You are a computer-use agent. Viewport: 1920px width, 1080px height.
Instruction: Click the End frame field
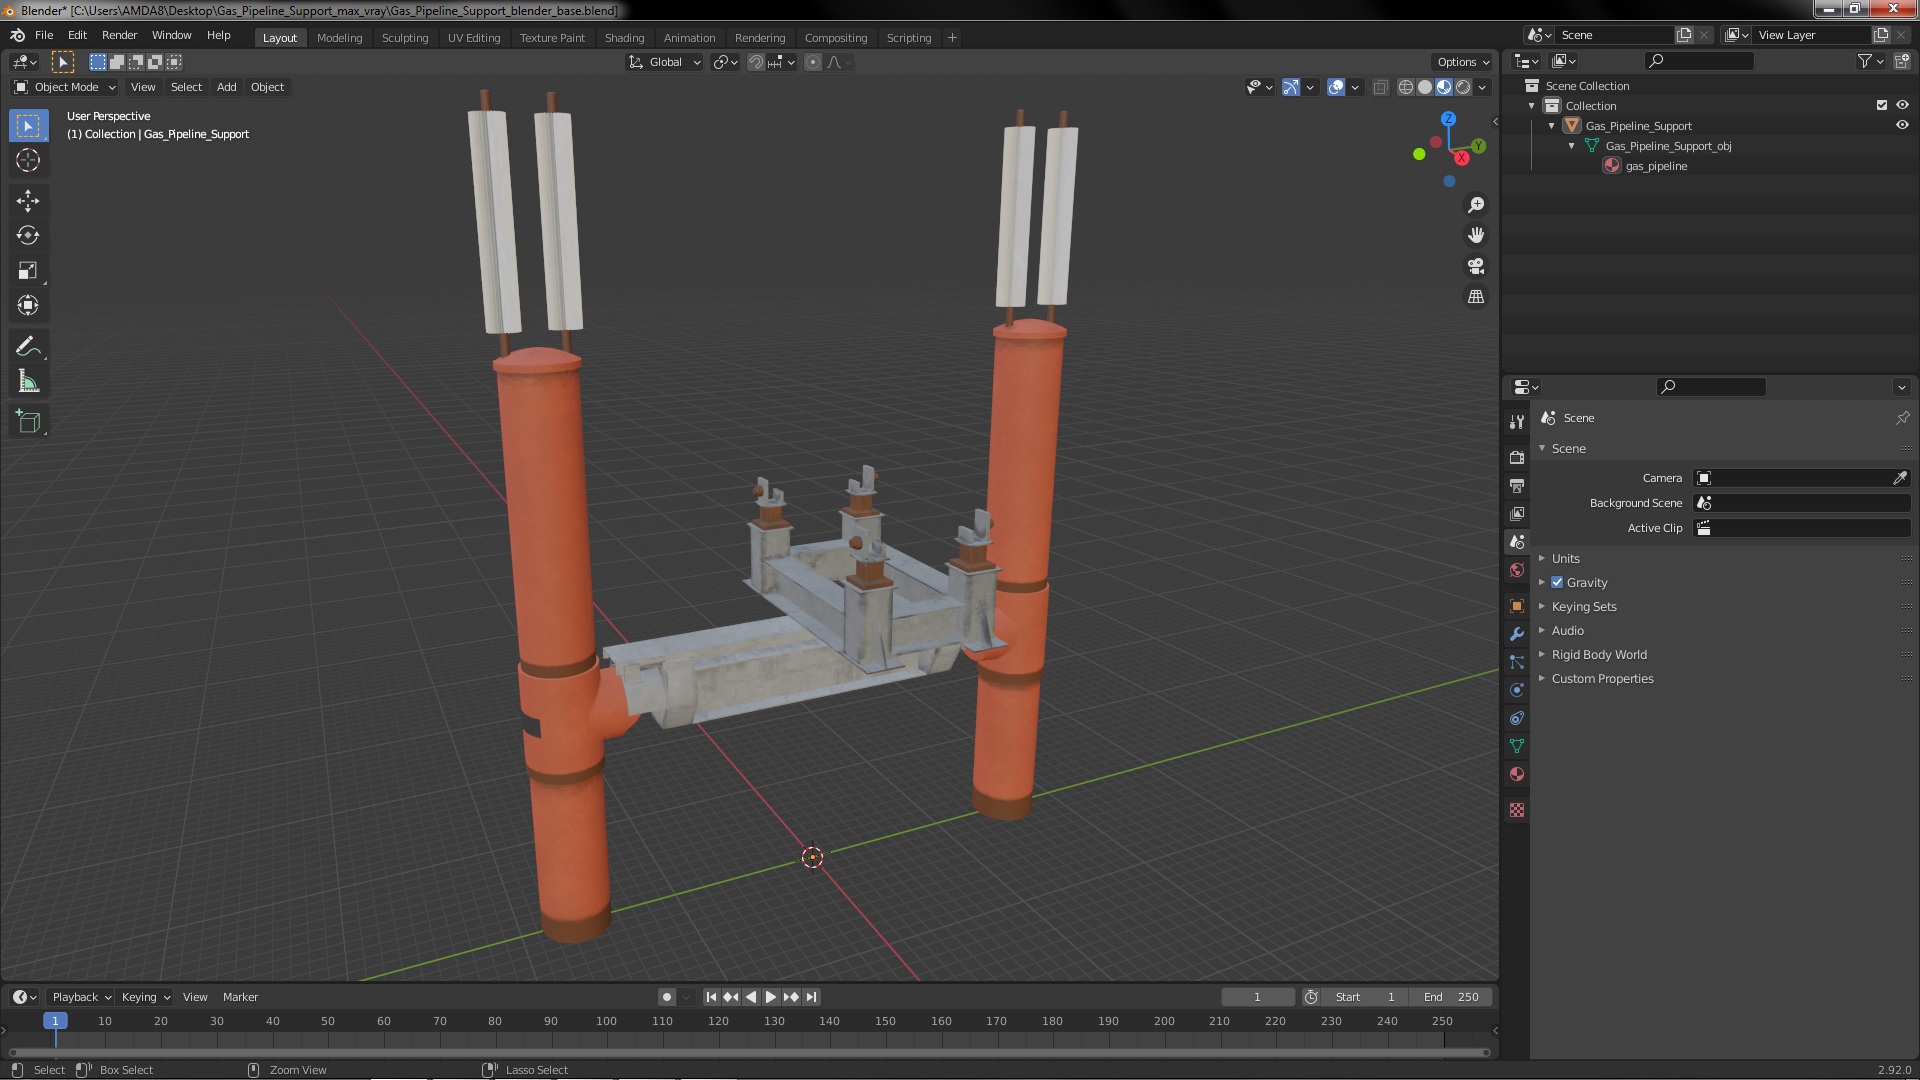point(1451,997)
